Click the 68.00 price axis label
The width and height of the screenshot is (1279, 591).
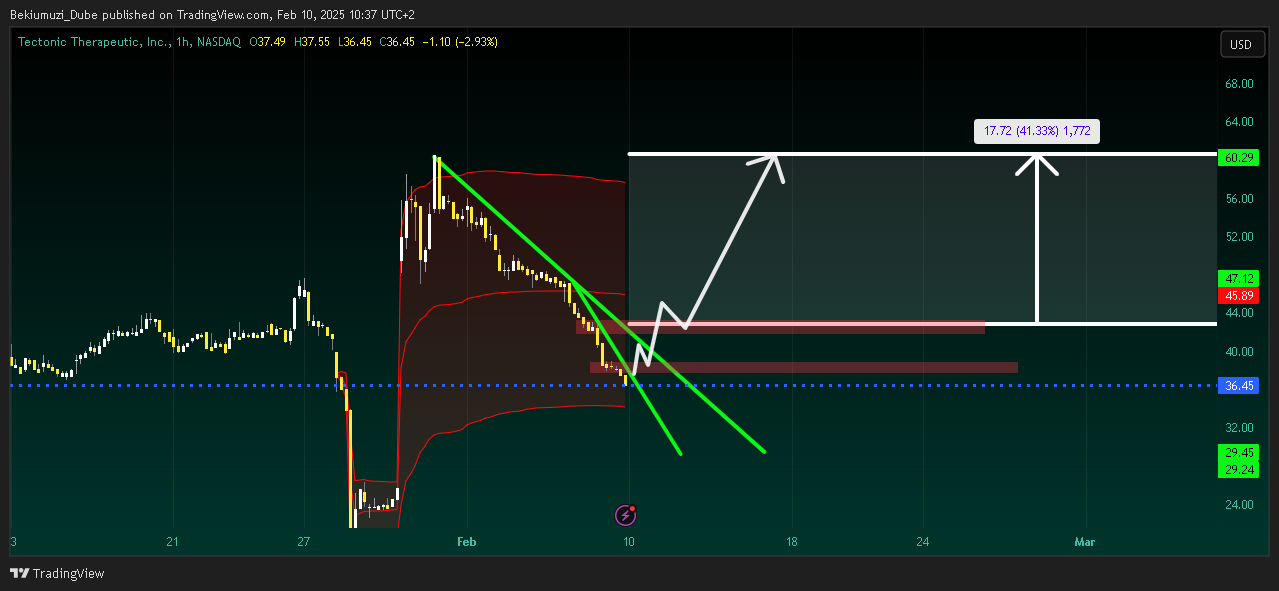[x=1239, y=84]
